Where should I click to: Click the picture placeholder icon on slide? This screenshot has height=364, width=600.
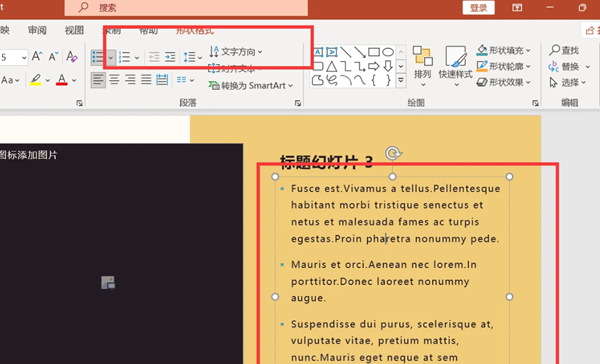pos(108,282)
